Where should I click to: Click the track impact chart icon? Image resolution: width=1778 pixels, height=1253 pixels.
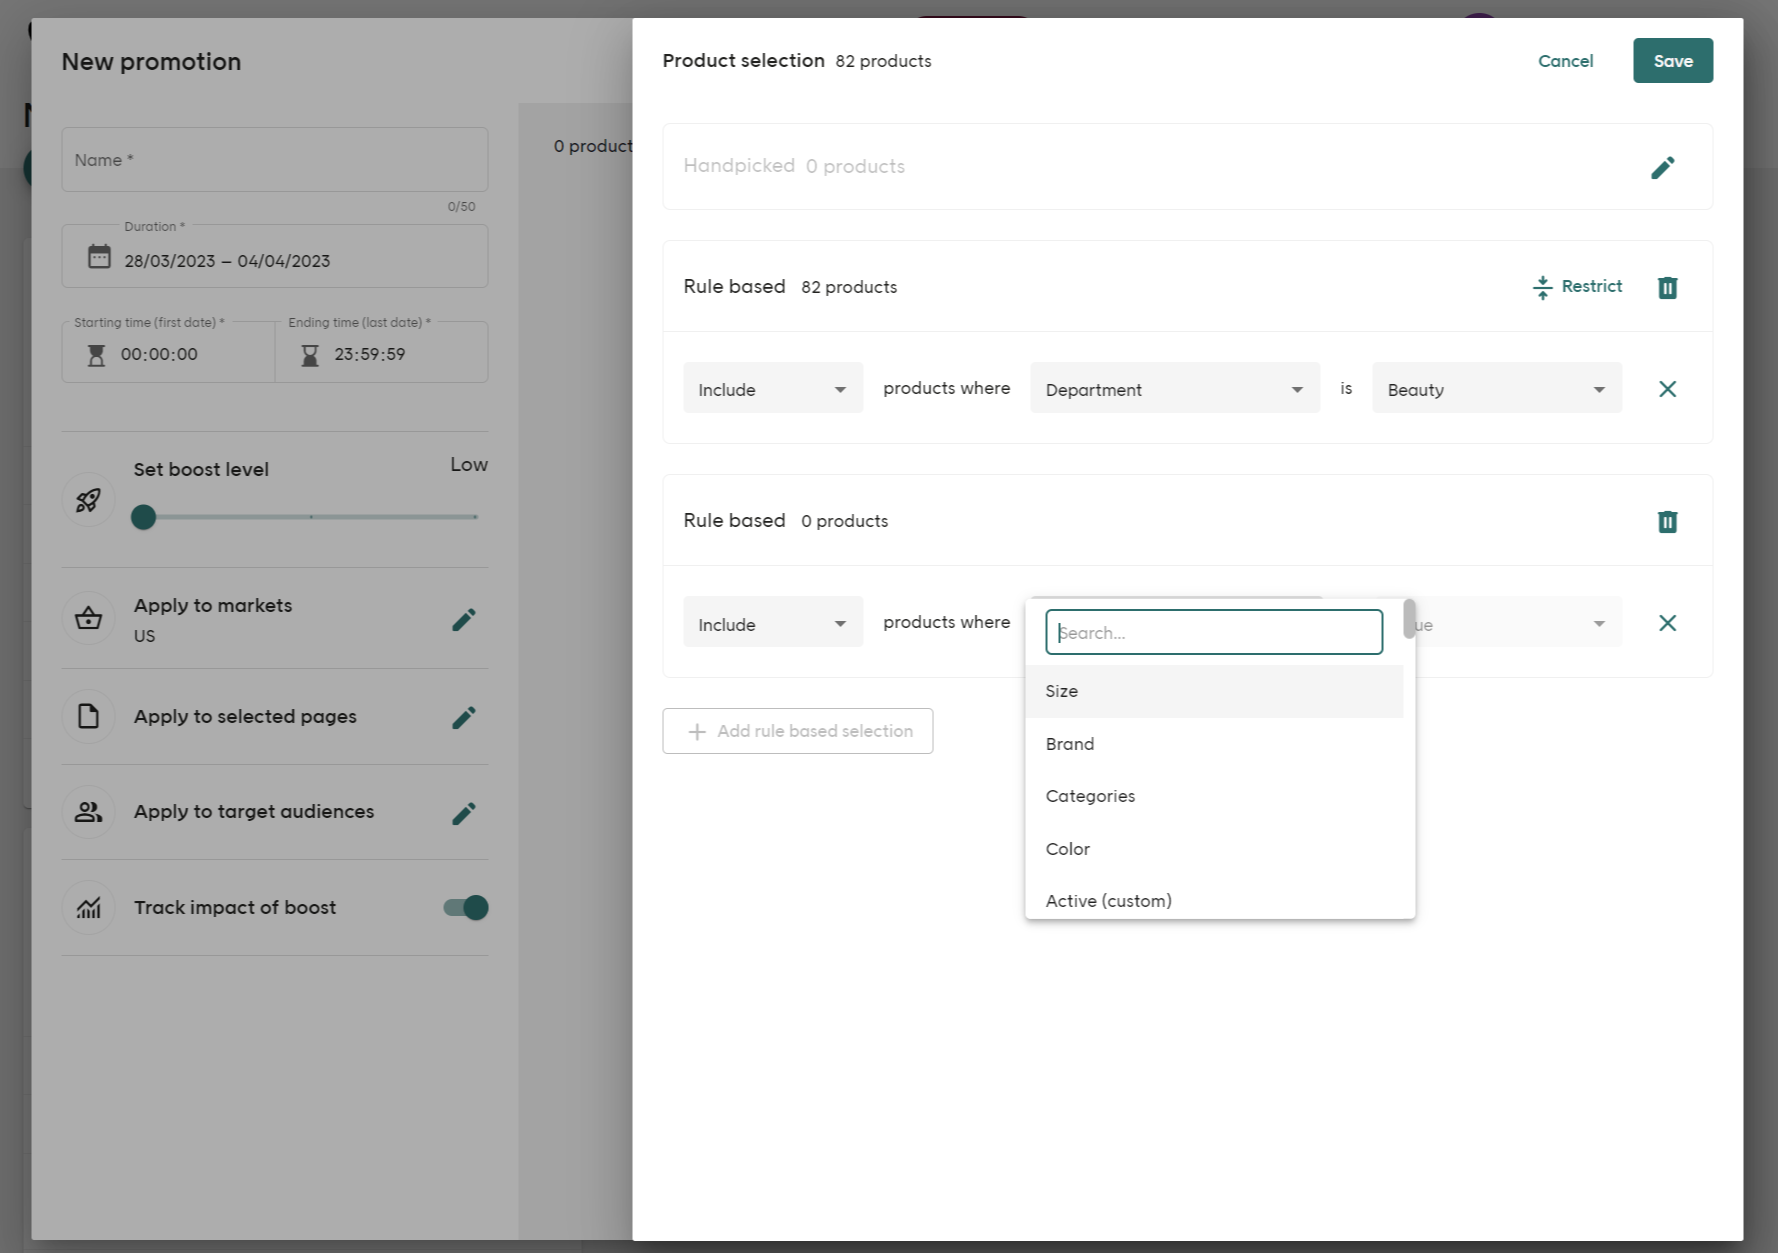click(88, 907)
